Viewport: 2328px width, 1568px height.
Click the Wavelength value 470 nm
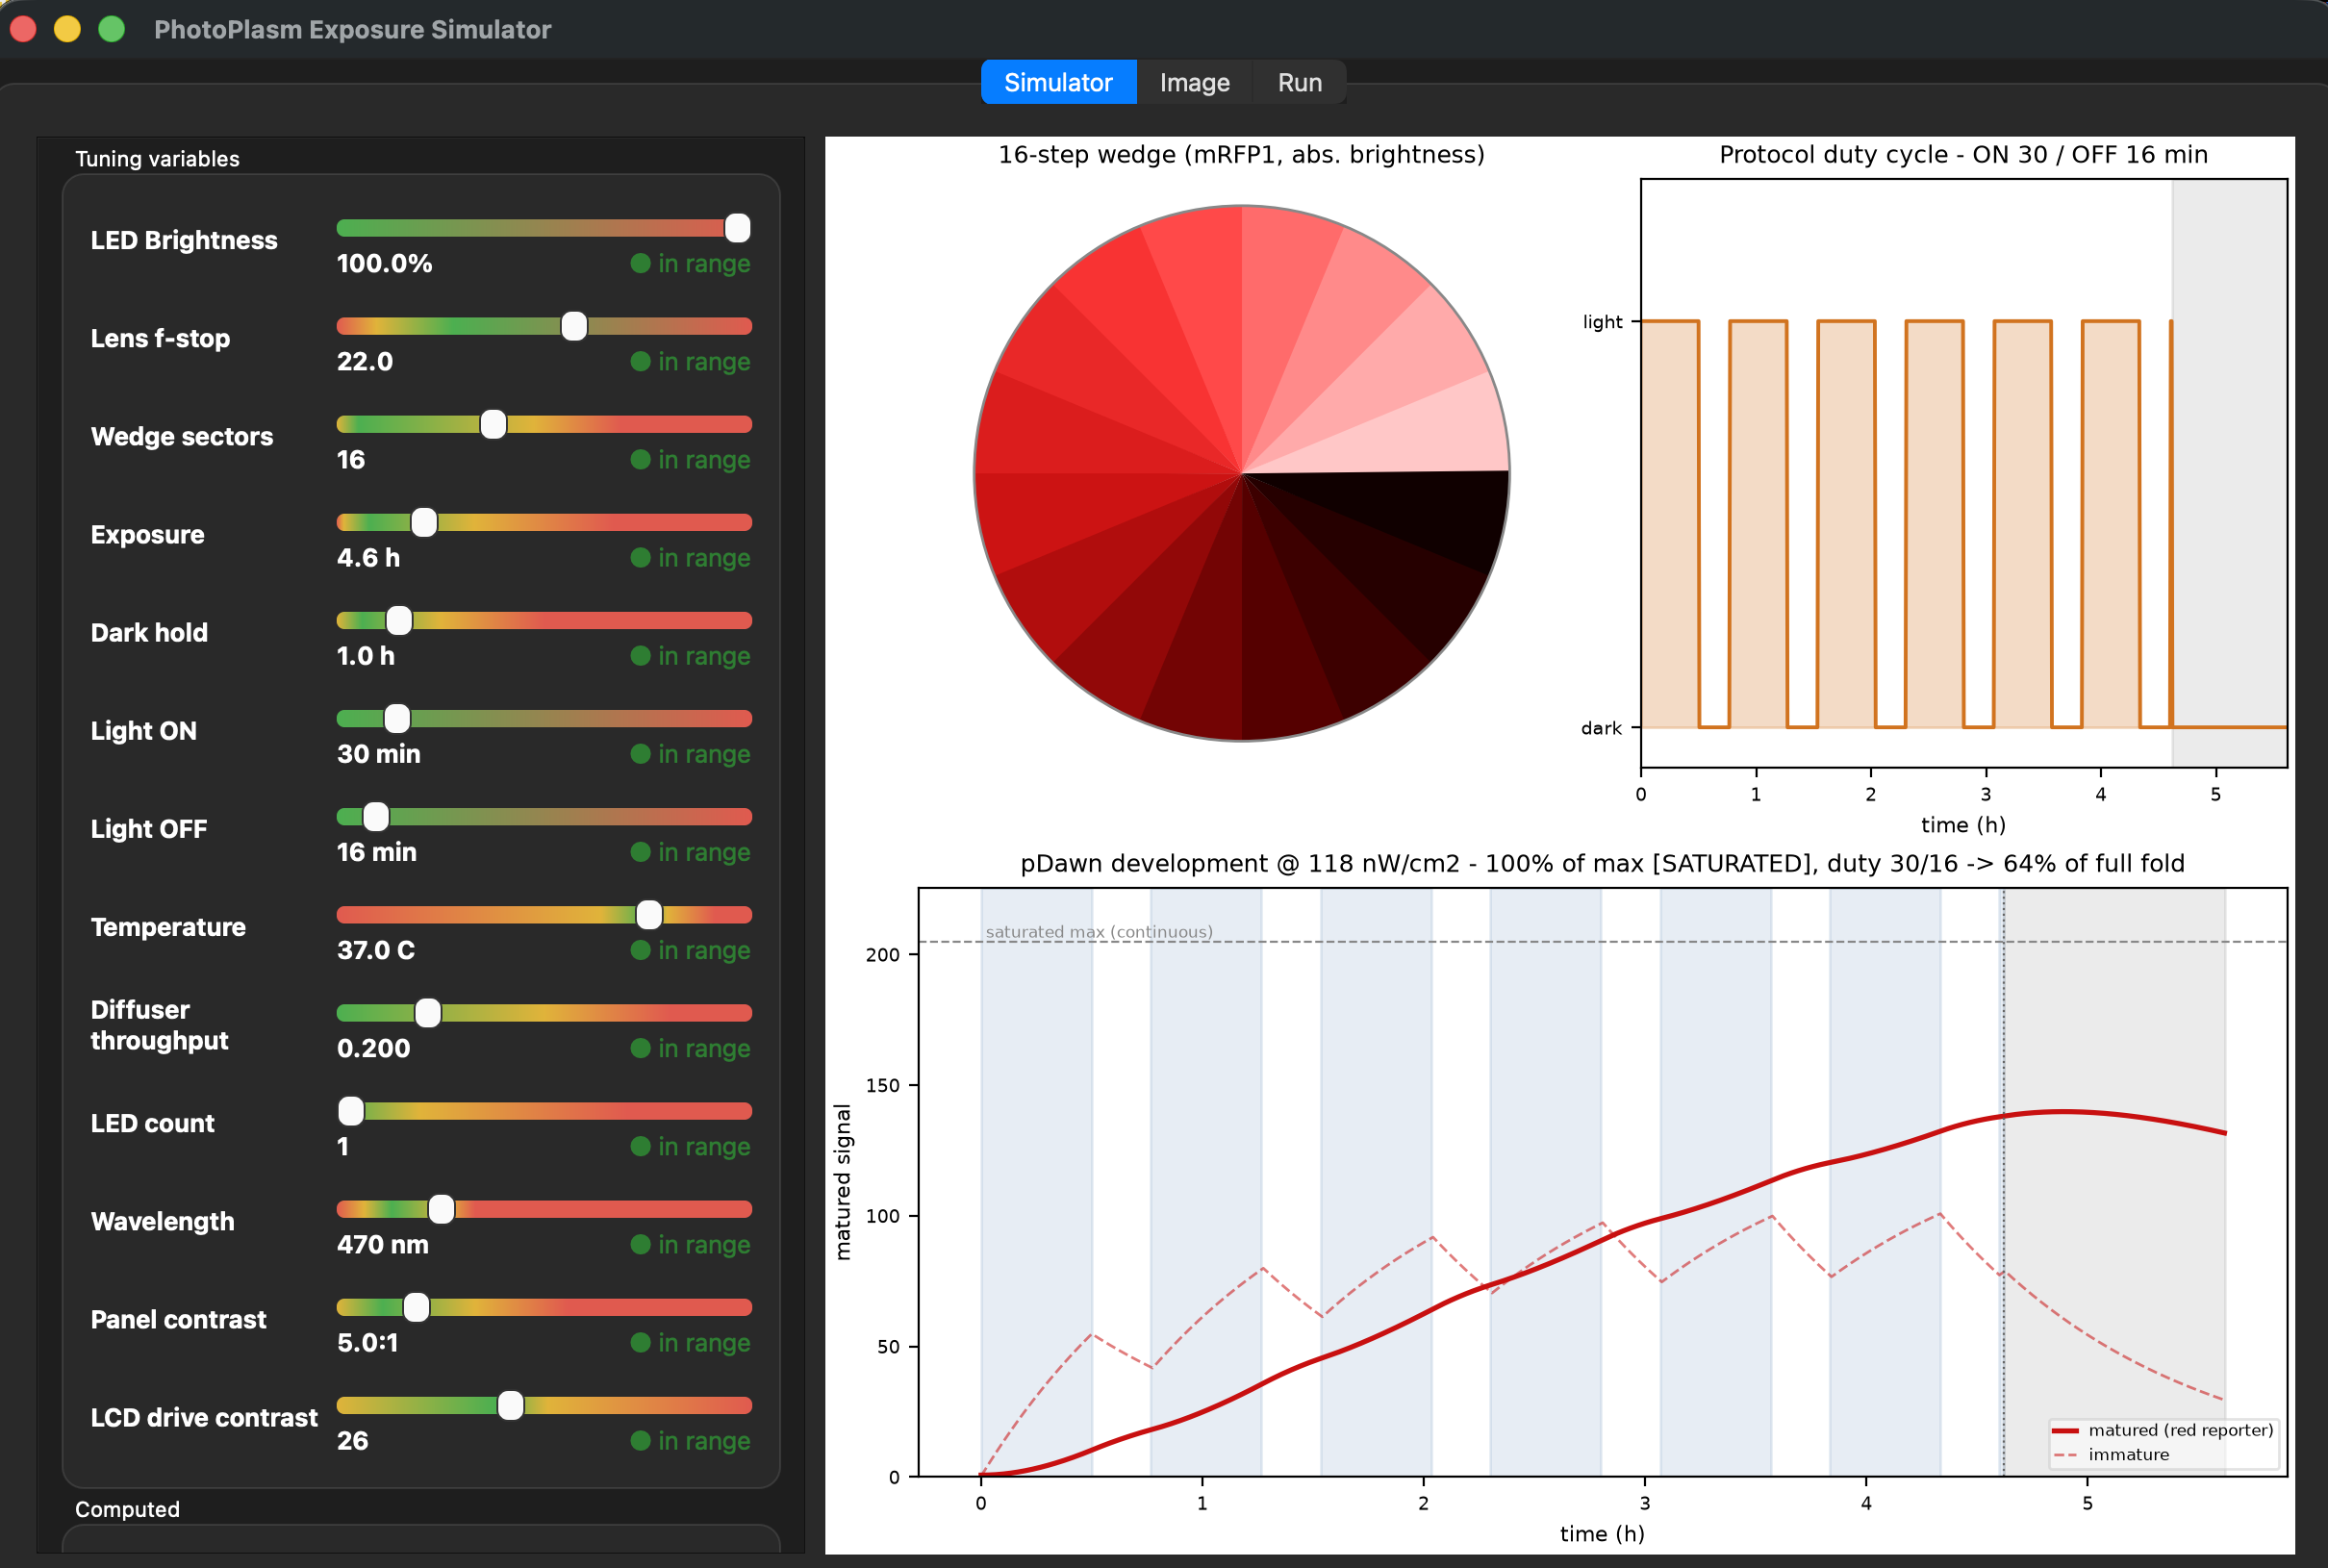(383, 1243)
